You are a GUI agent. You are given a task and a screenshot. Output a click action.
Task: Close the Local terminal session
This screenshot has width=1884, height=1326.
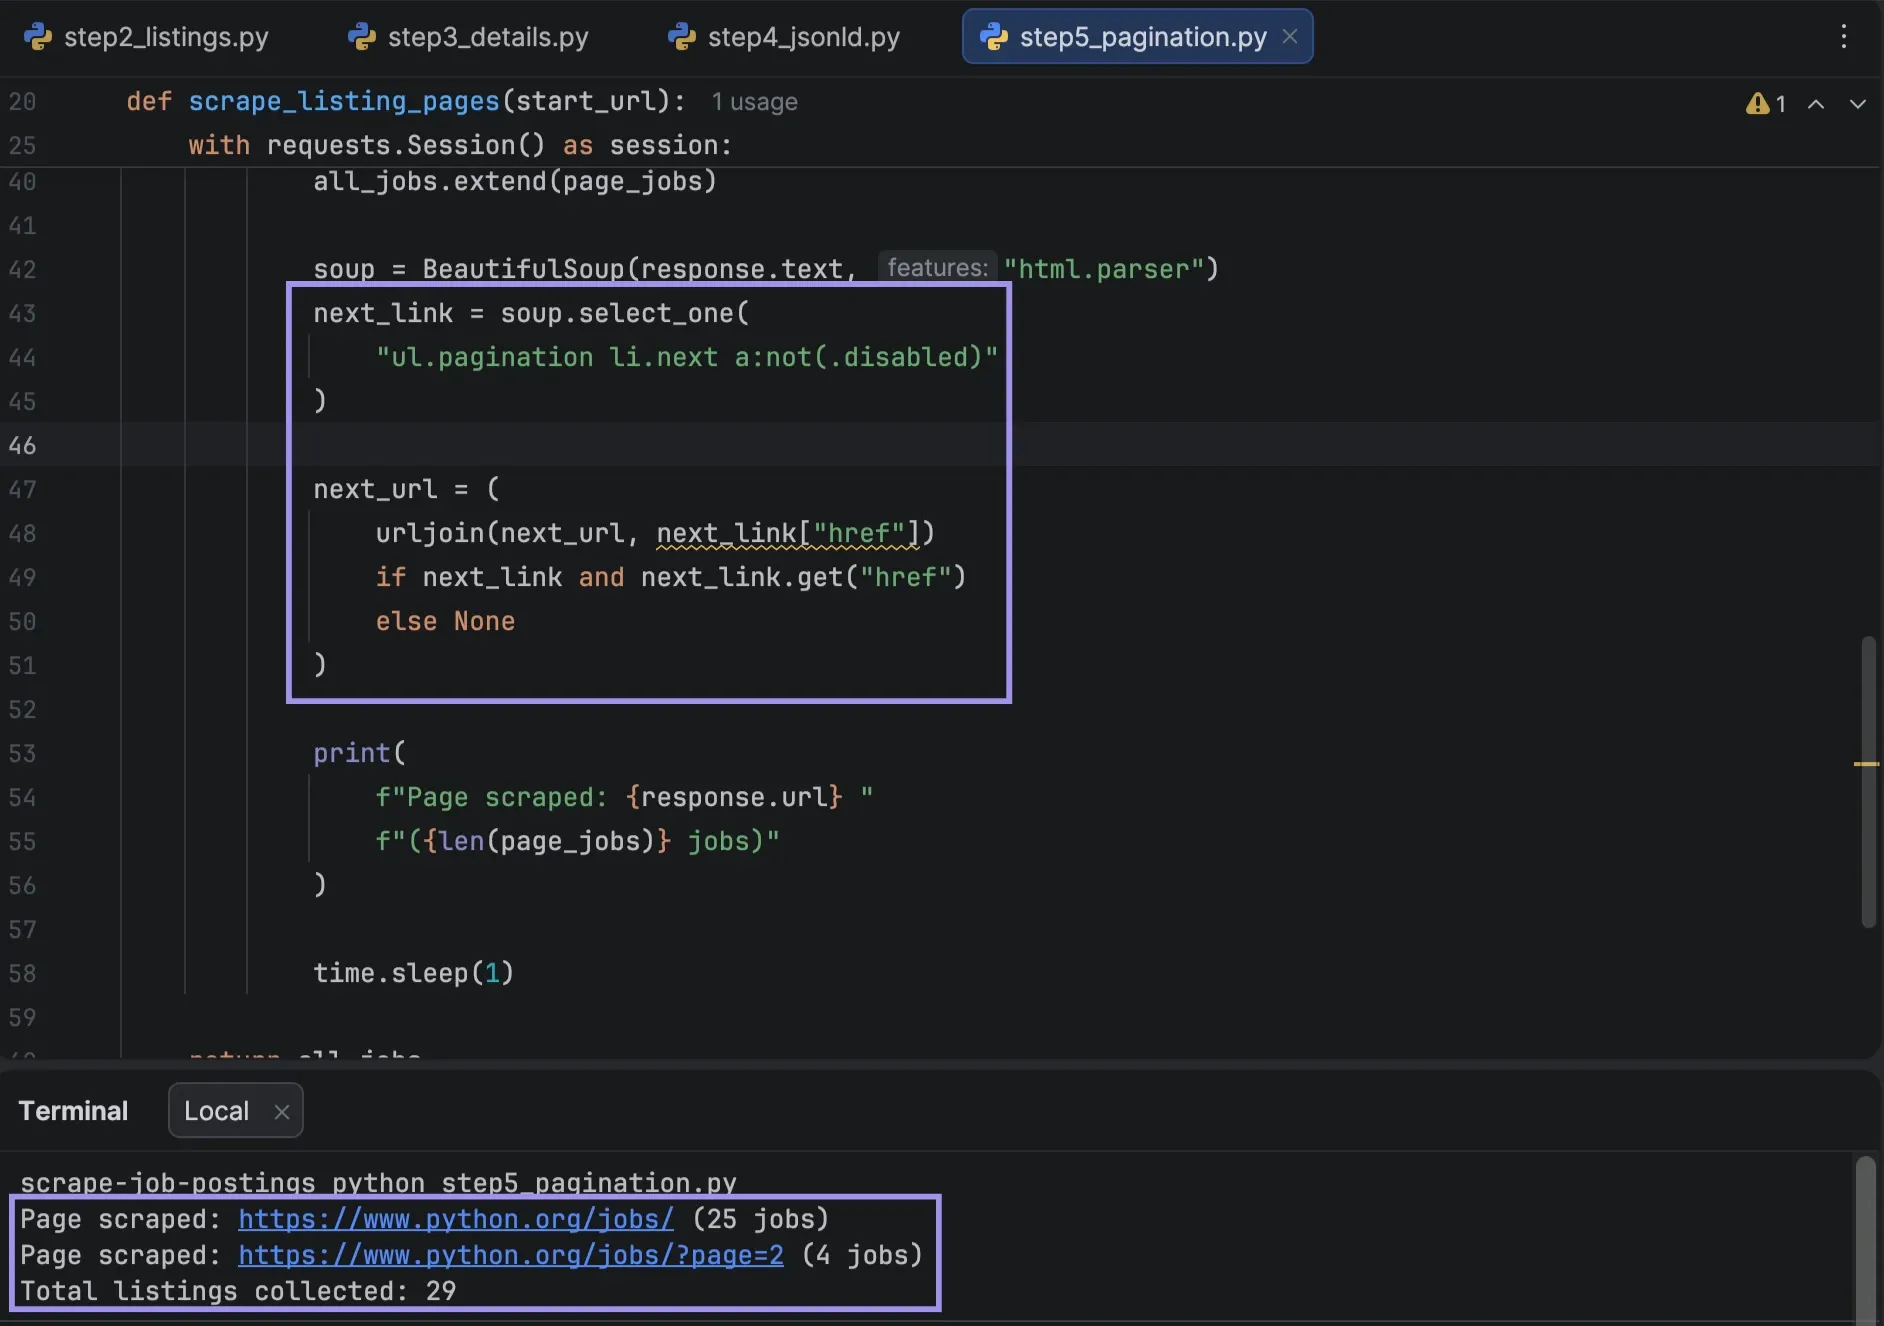tap(282, 1112)
